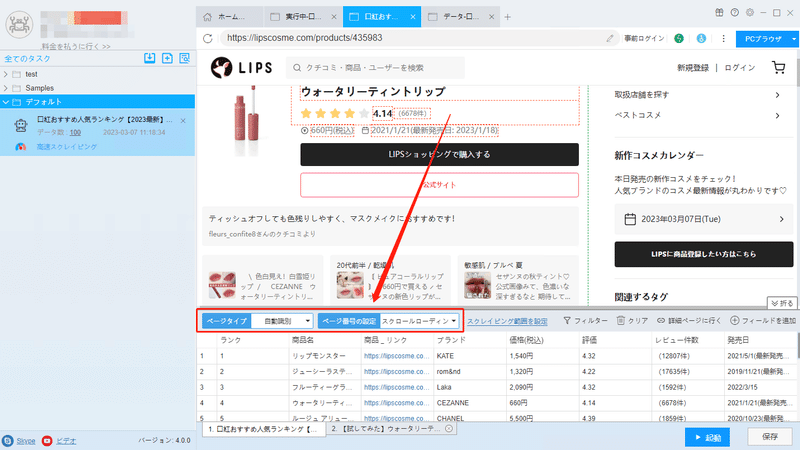
Task: Click the 全てのタスク header
Action: point(28,59)
